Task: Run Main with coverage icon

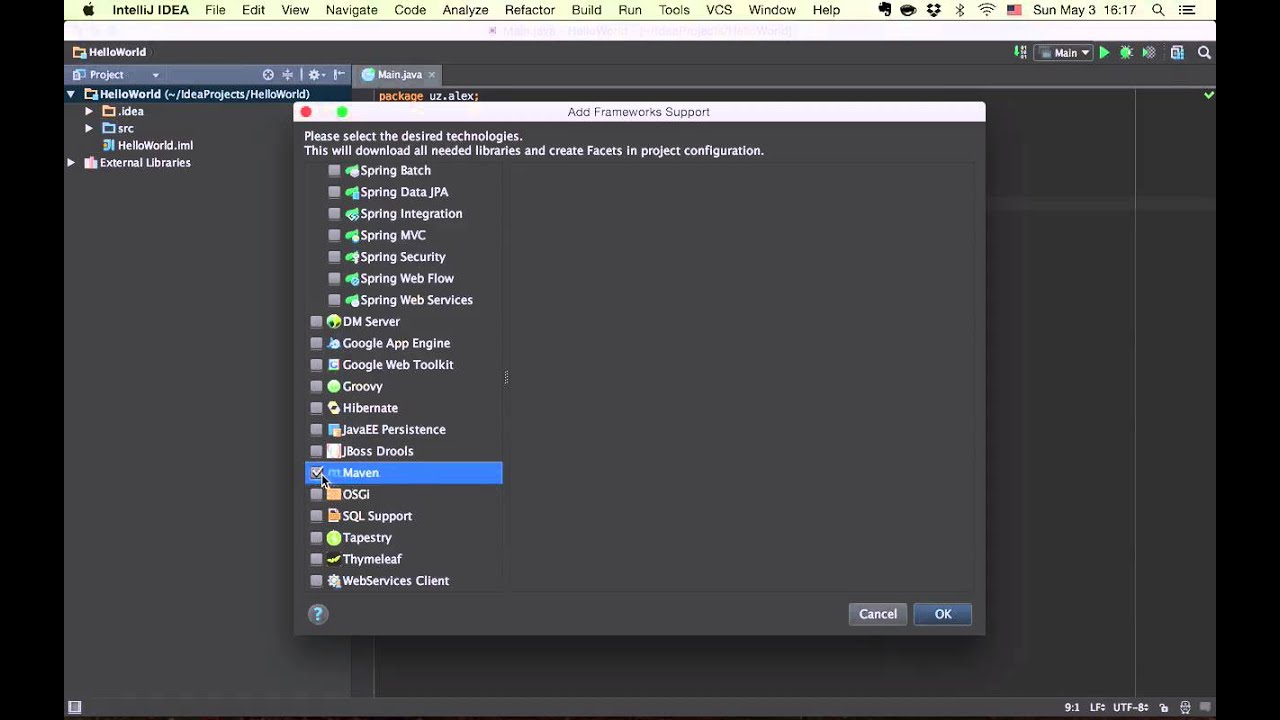Action: pyautogui.click(x=1149, y=53)
